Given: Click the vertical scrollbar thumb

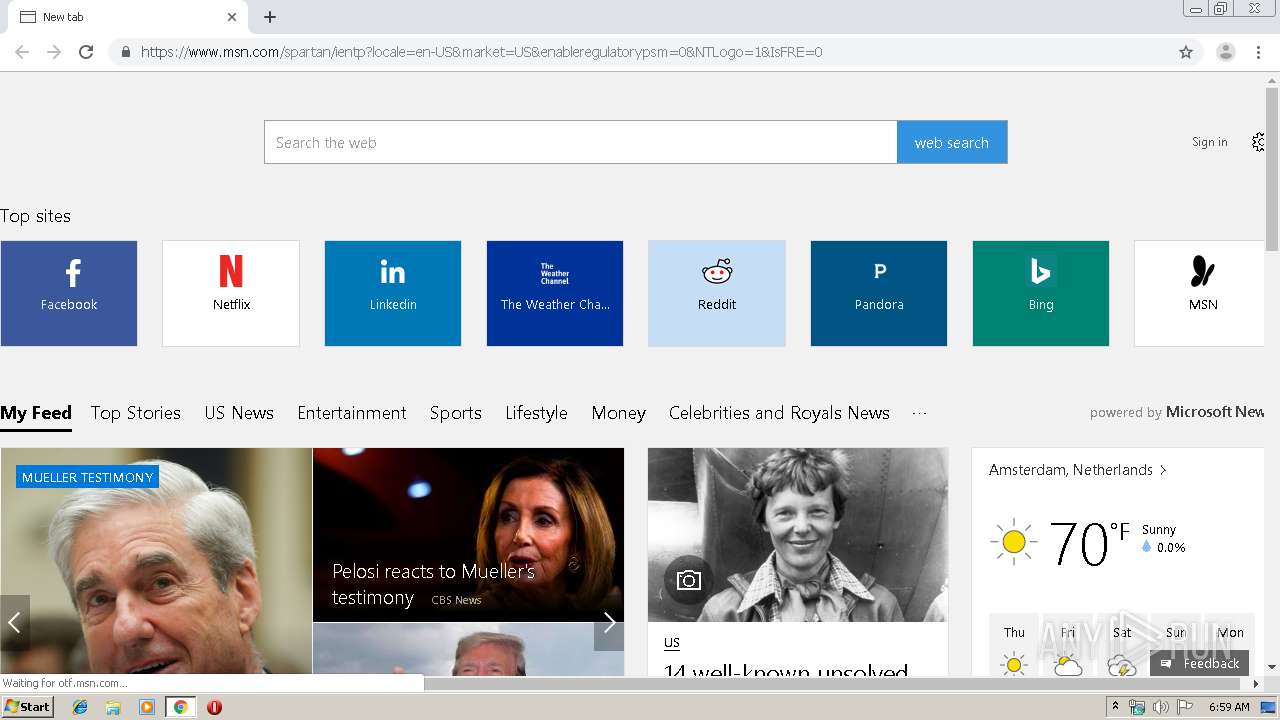Looking at the screenshot, I should click(x=1272, y=170).
